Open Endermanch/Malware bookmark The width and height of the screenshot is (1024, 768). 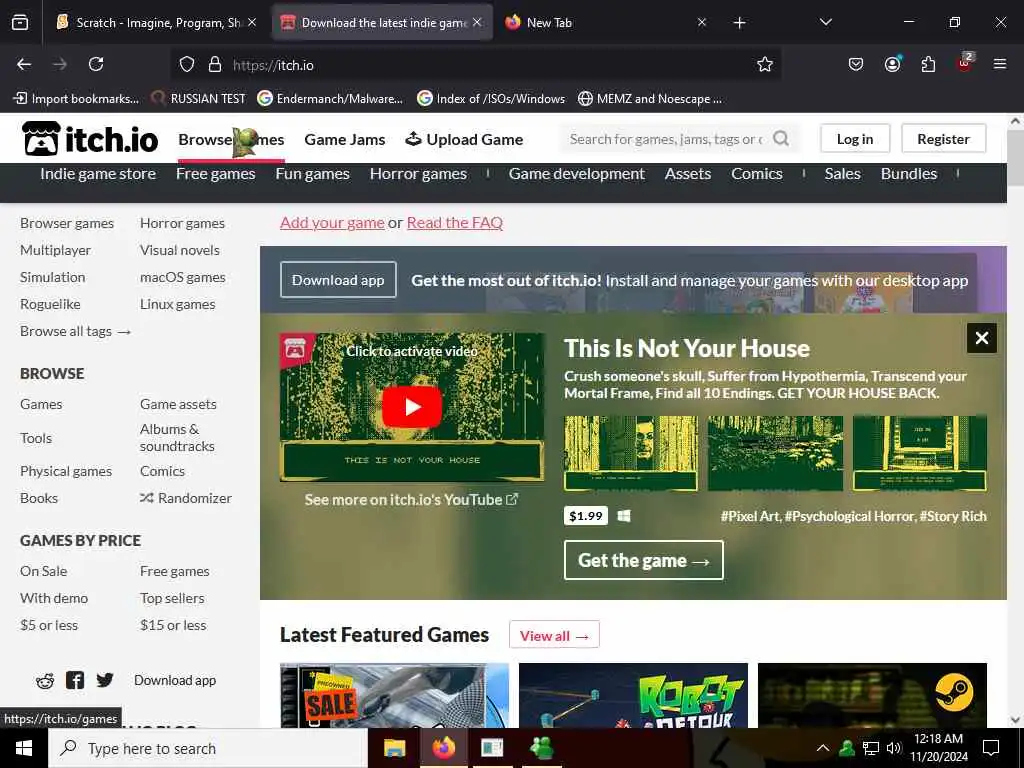pyautogui.click(x=330, y=99)
